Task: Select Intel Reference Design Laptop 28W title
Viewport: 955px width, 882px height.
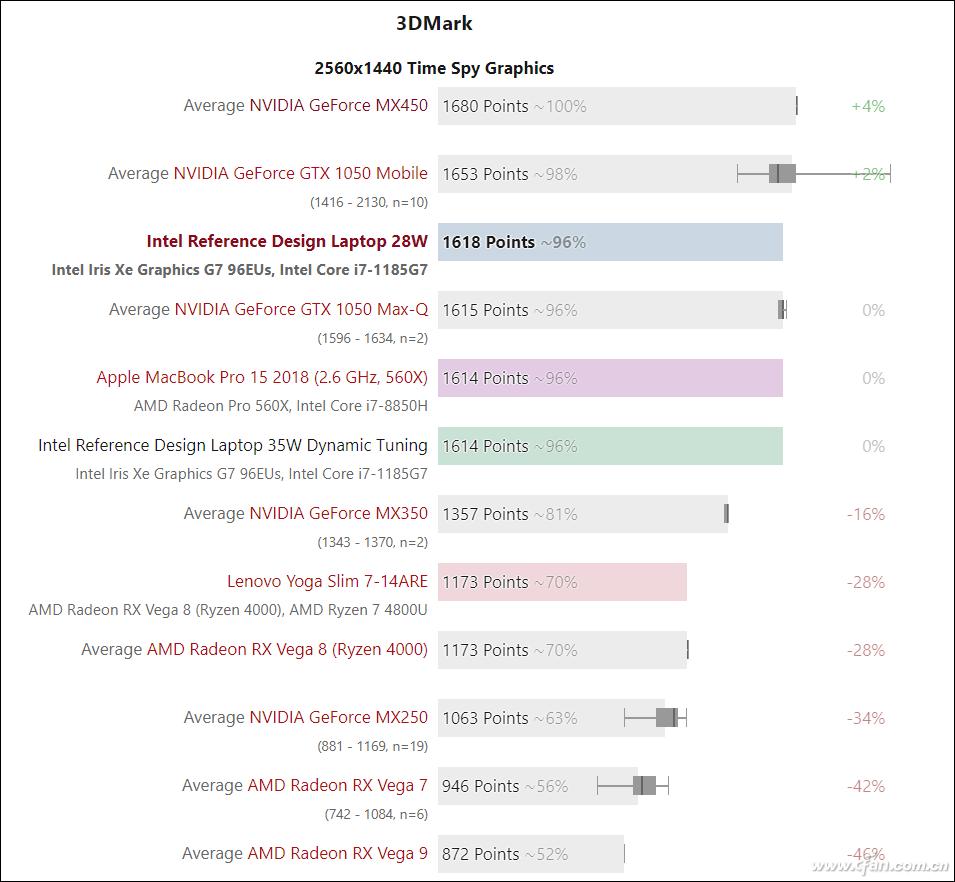Action: [x=287, y=241]
